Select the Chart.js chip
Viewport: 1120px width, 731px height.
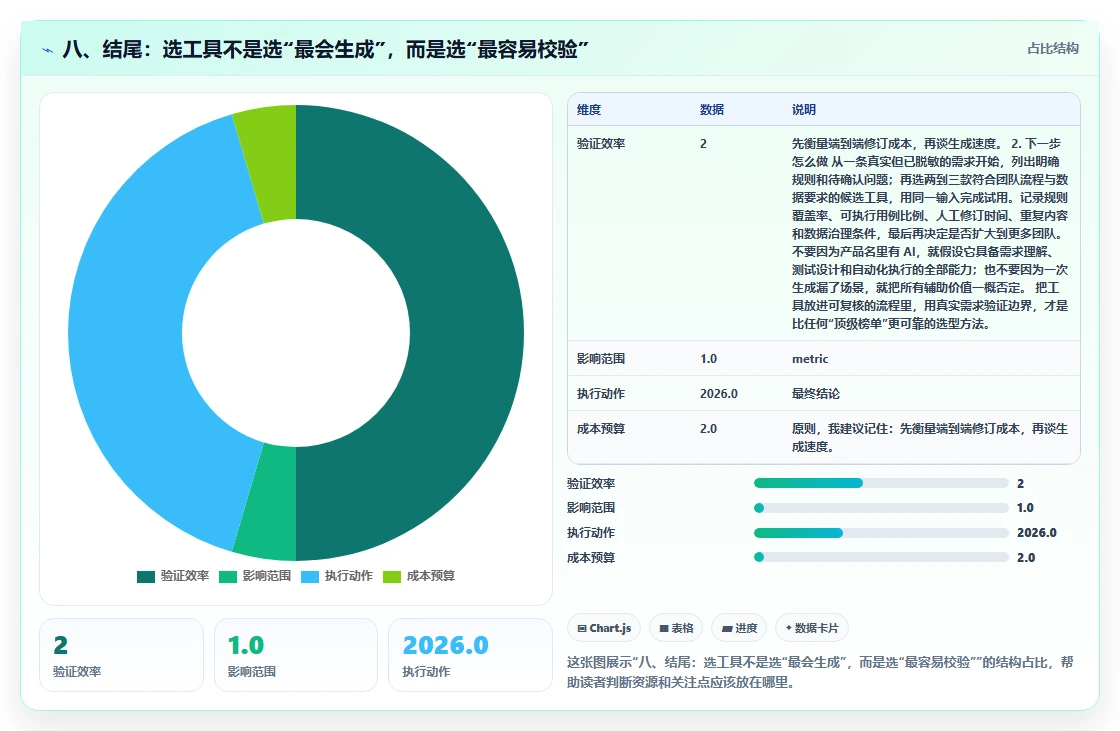pyautogui.click(x=604, y=628)
